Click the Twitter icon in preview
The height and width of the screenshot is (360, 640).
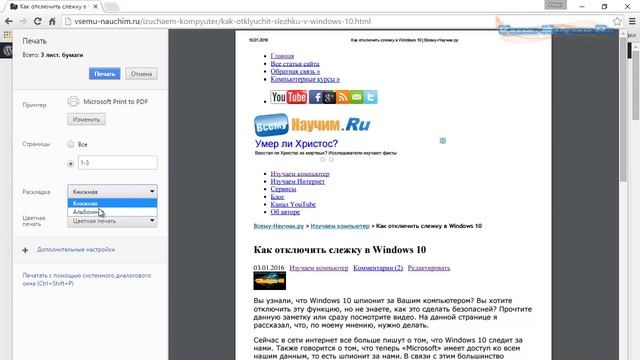[371, 97]
